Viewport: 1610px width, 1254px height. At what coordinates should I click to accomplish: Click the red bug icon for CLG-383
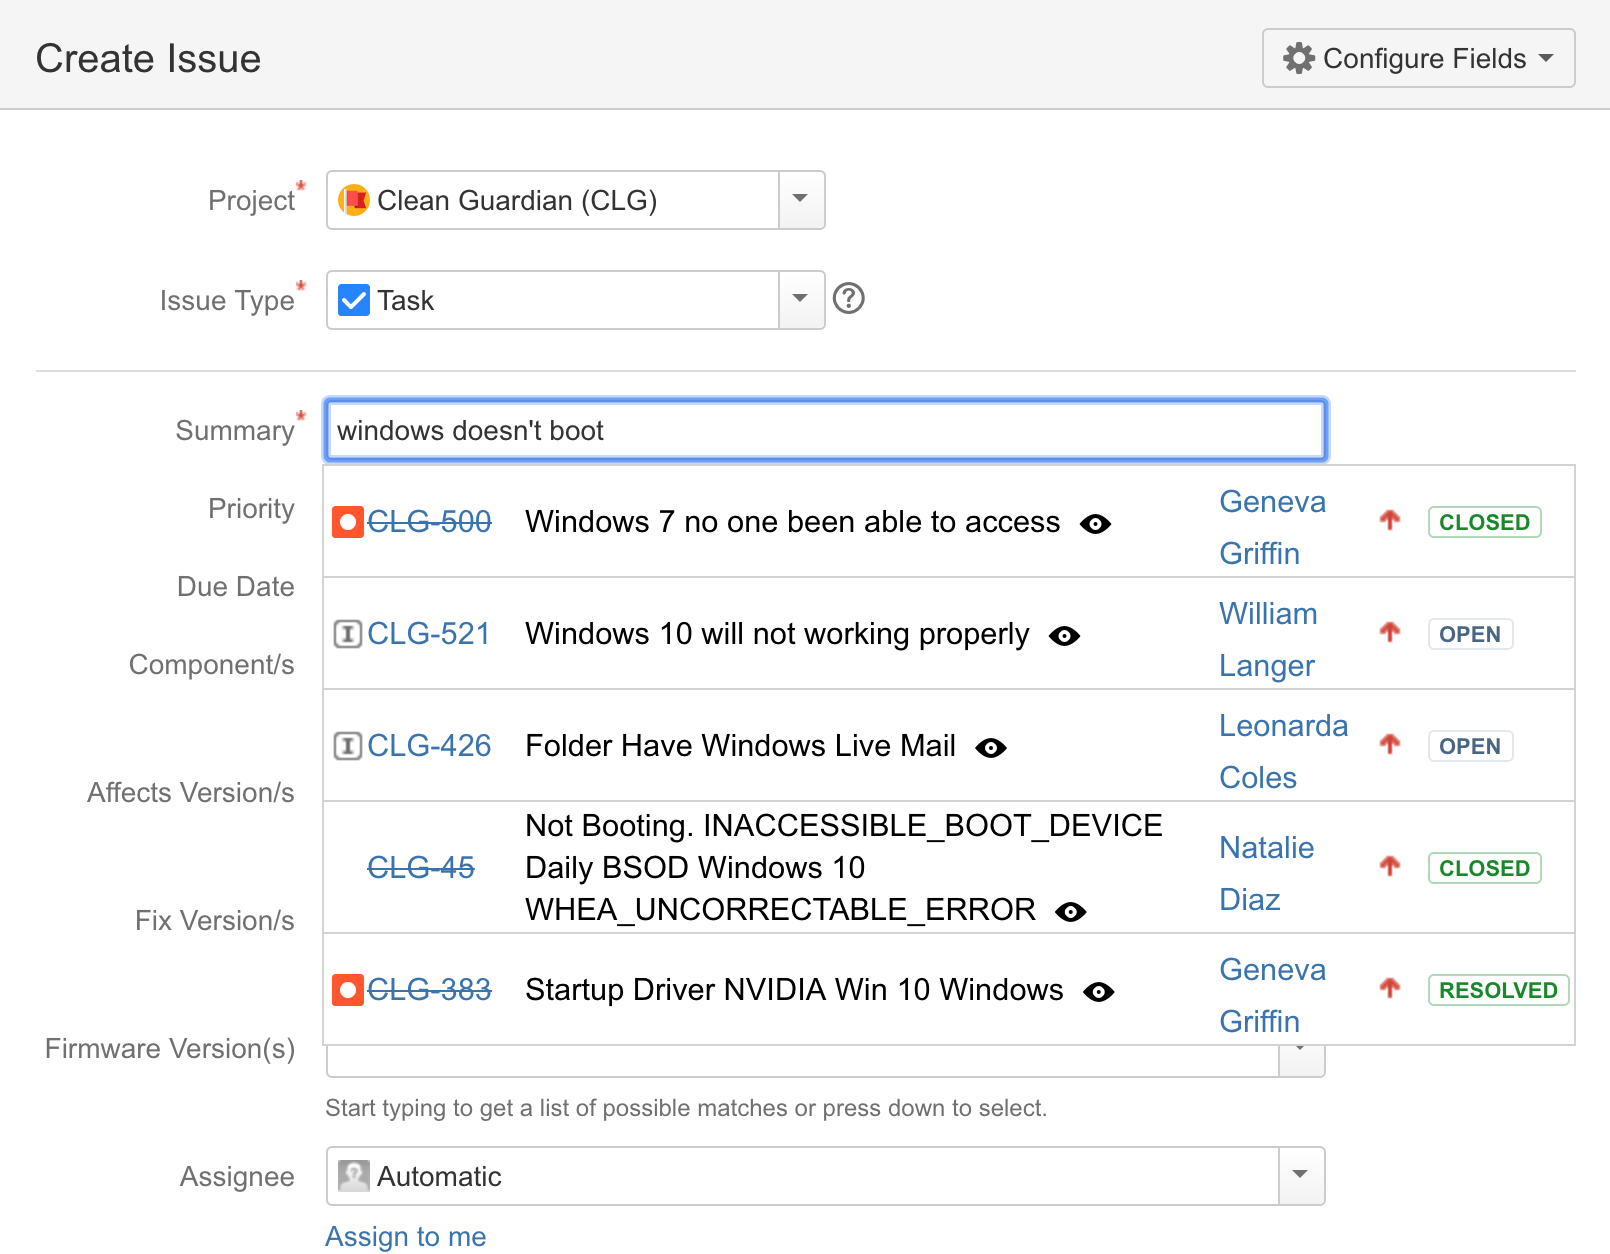click(x=347, y=990)
